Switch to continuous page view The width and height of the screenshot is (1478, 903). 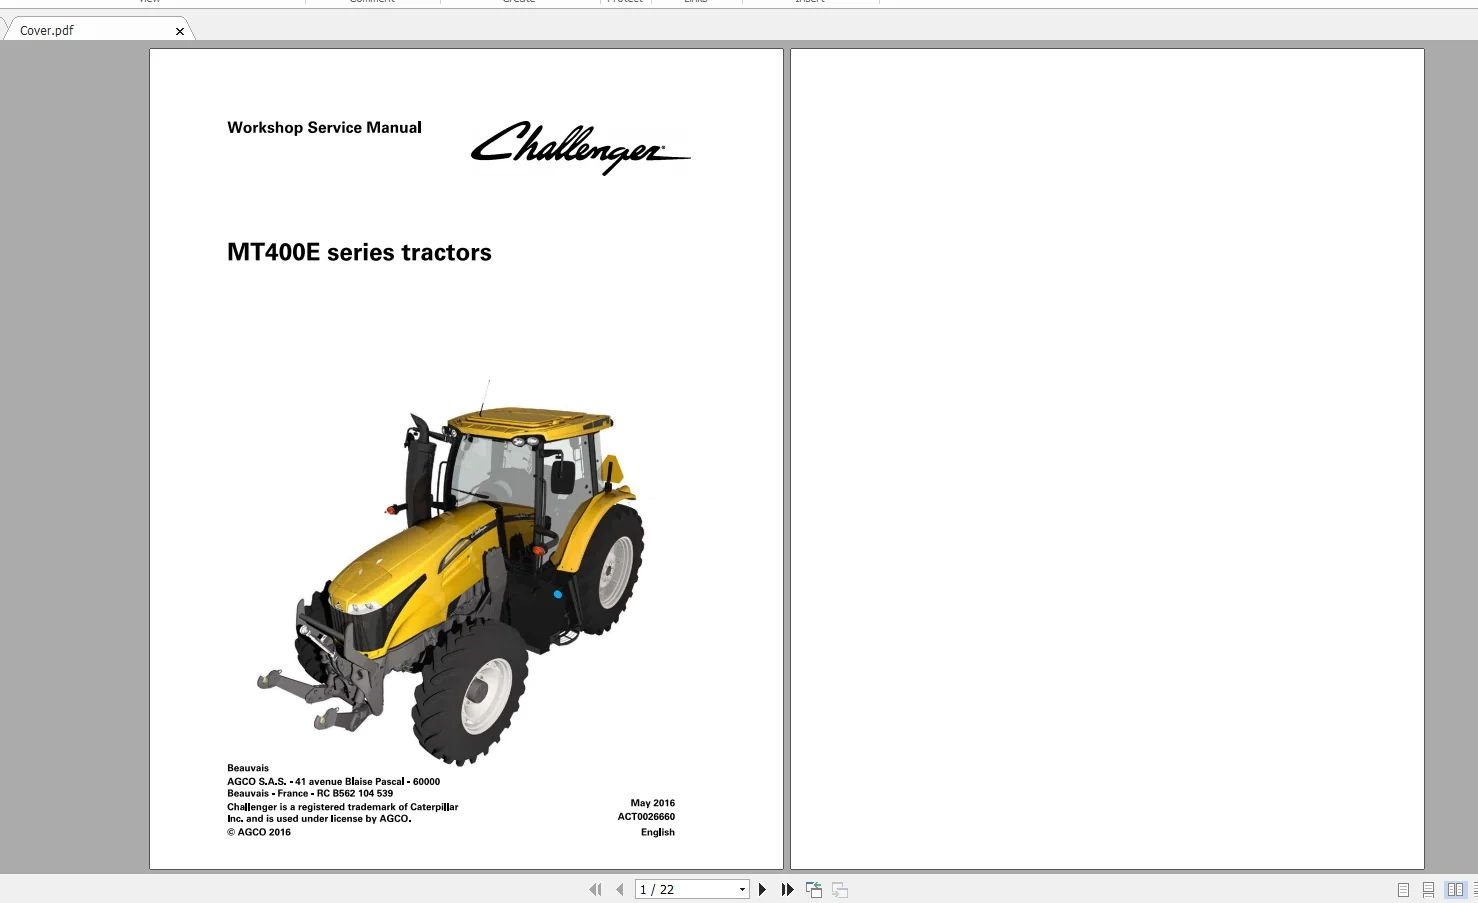[x=1428, y=889]
